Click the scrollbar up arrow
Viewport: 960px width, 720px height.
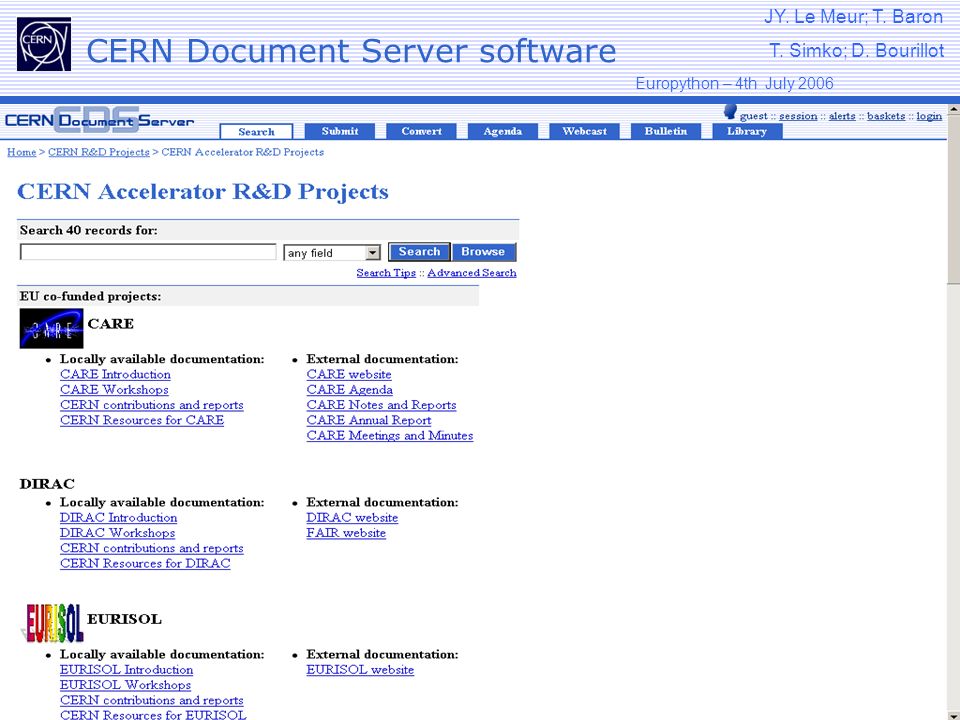953,110
